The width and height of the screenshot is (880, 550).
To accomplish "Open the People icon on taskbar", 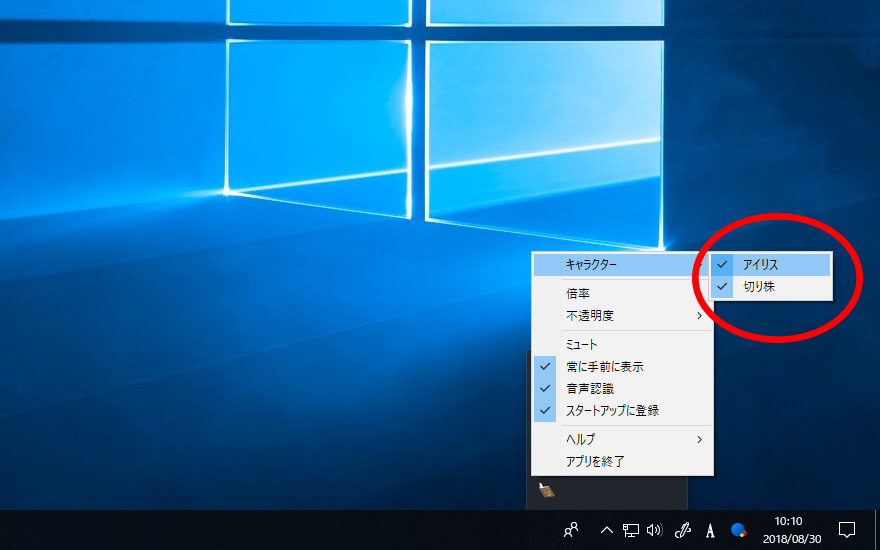I will tap(571, 529).
